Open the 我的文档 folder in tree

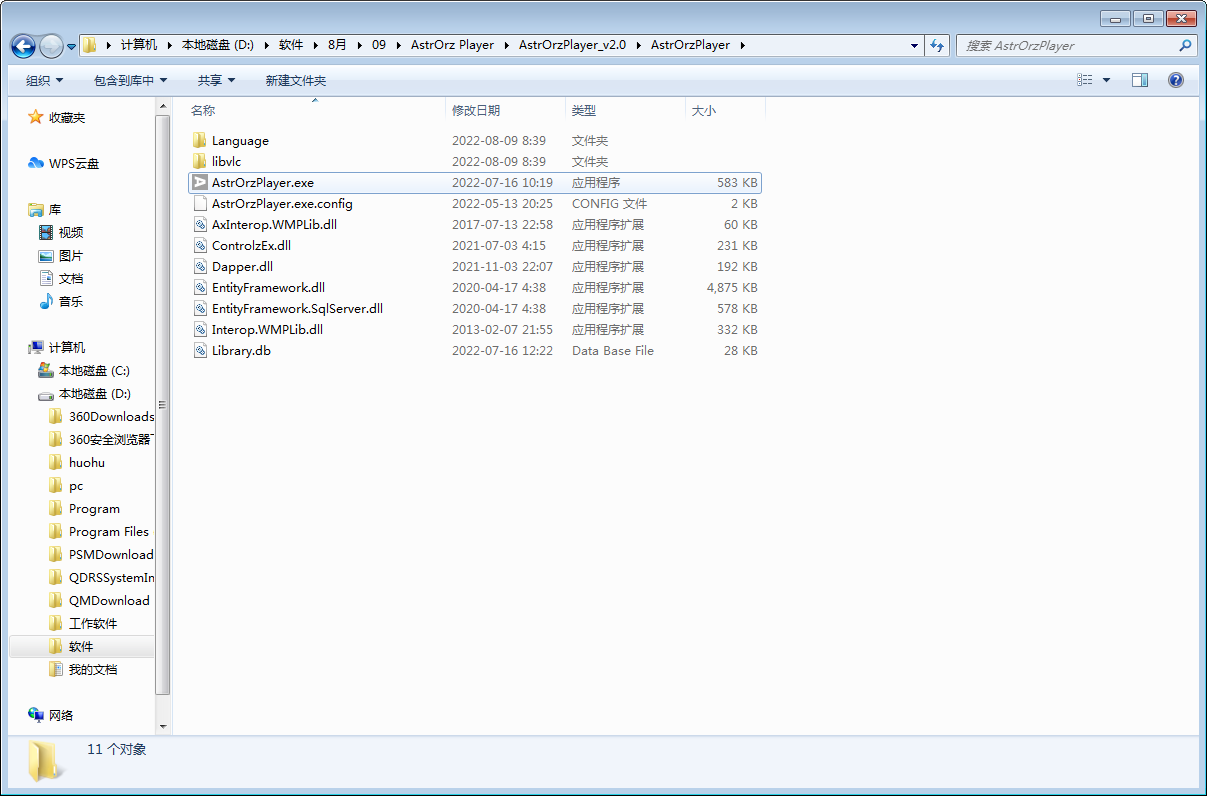coord(93,670)
